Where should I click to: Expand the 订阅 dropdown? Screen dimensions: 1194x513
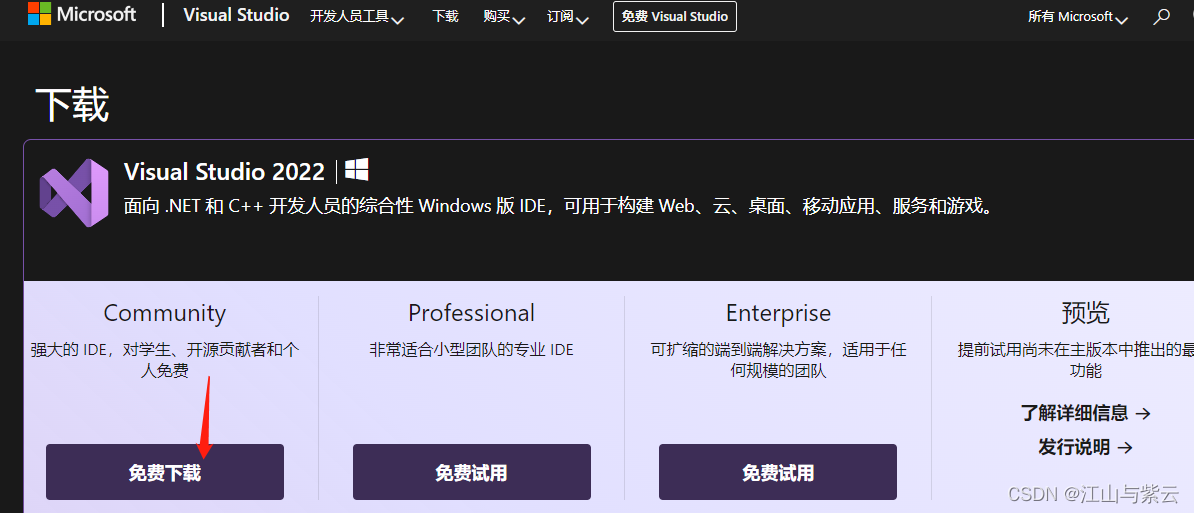[x=568, y=17]
